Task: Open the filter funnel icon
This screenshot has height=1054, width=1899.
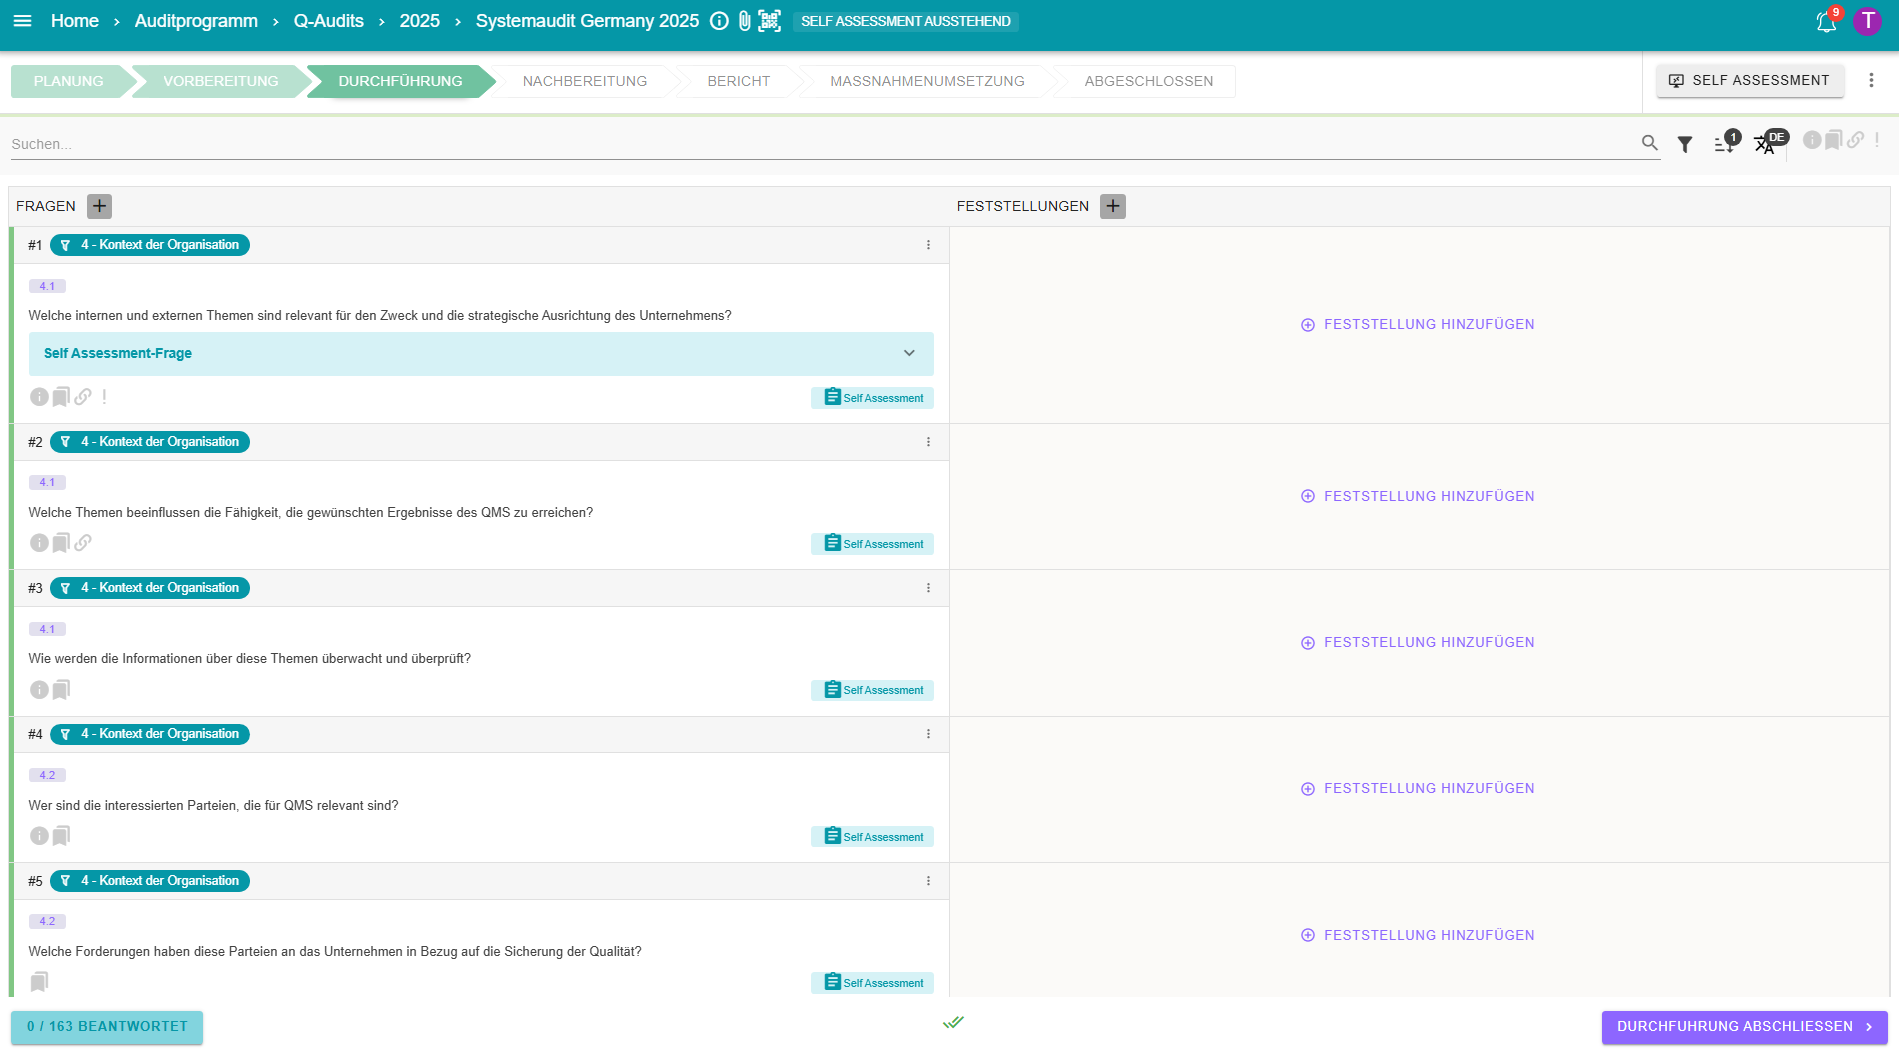Action: [x=1685, y=144]
